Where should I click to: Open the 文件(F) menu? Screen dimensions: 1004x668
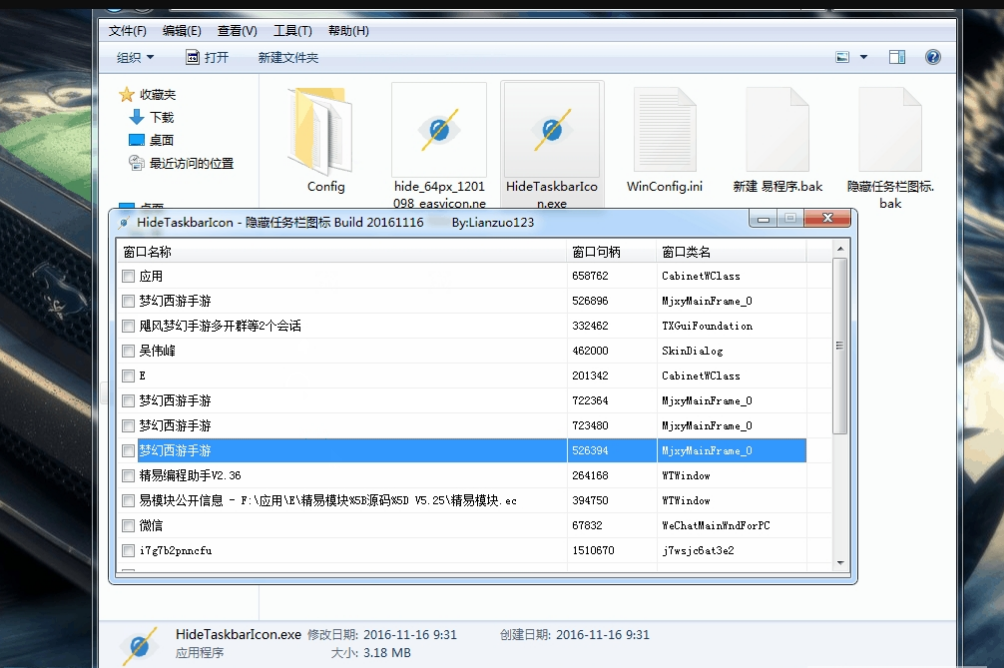tap(127, 31)
